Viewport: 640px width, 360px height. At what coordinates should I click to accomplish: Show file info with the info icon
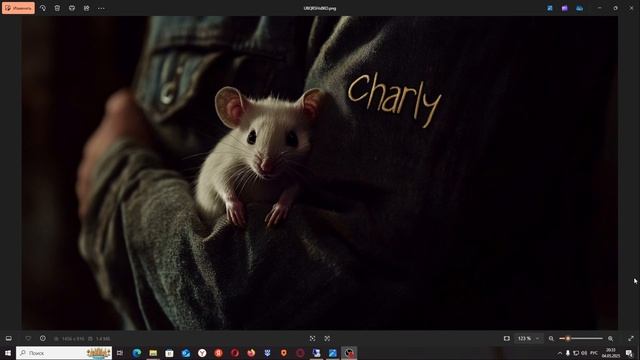(43, 338)
